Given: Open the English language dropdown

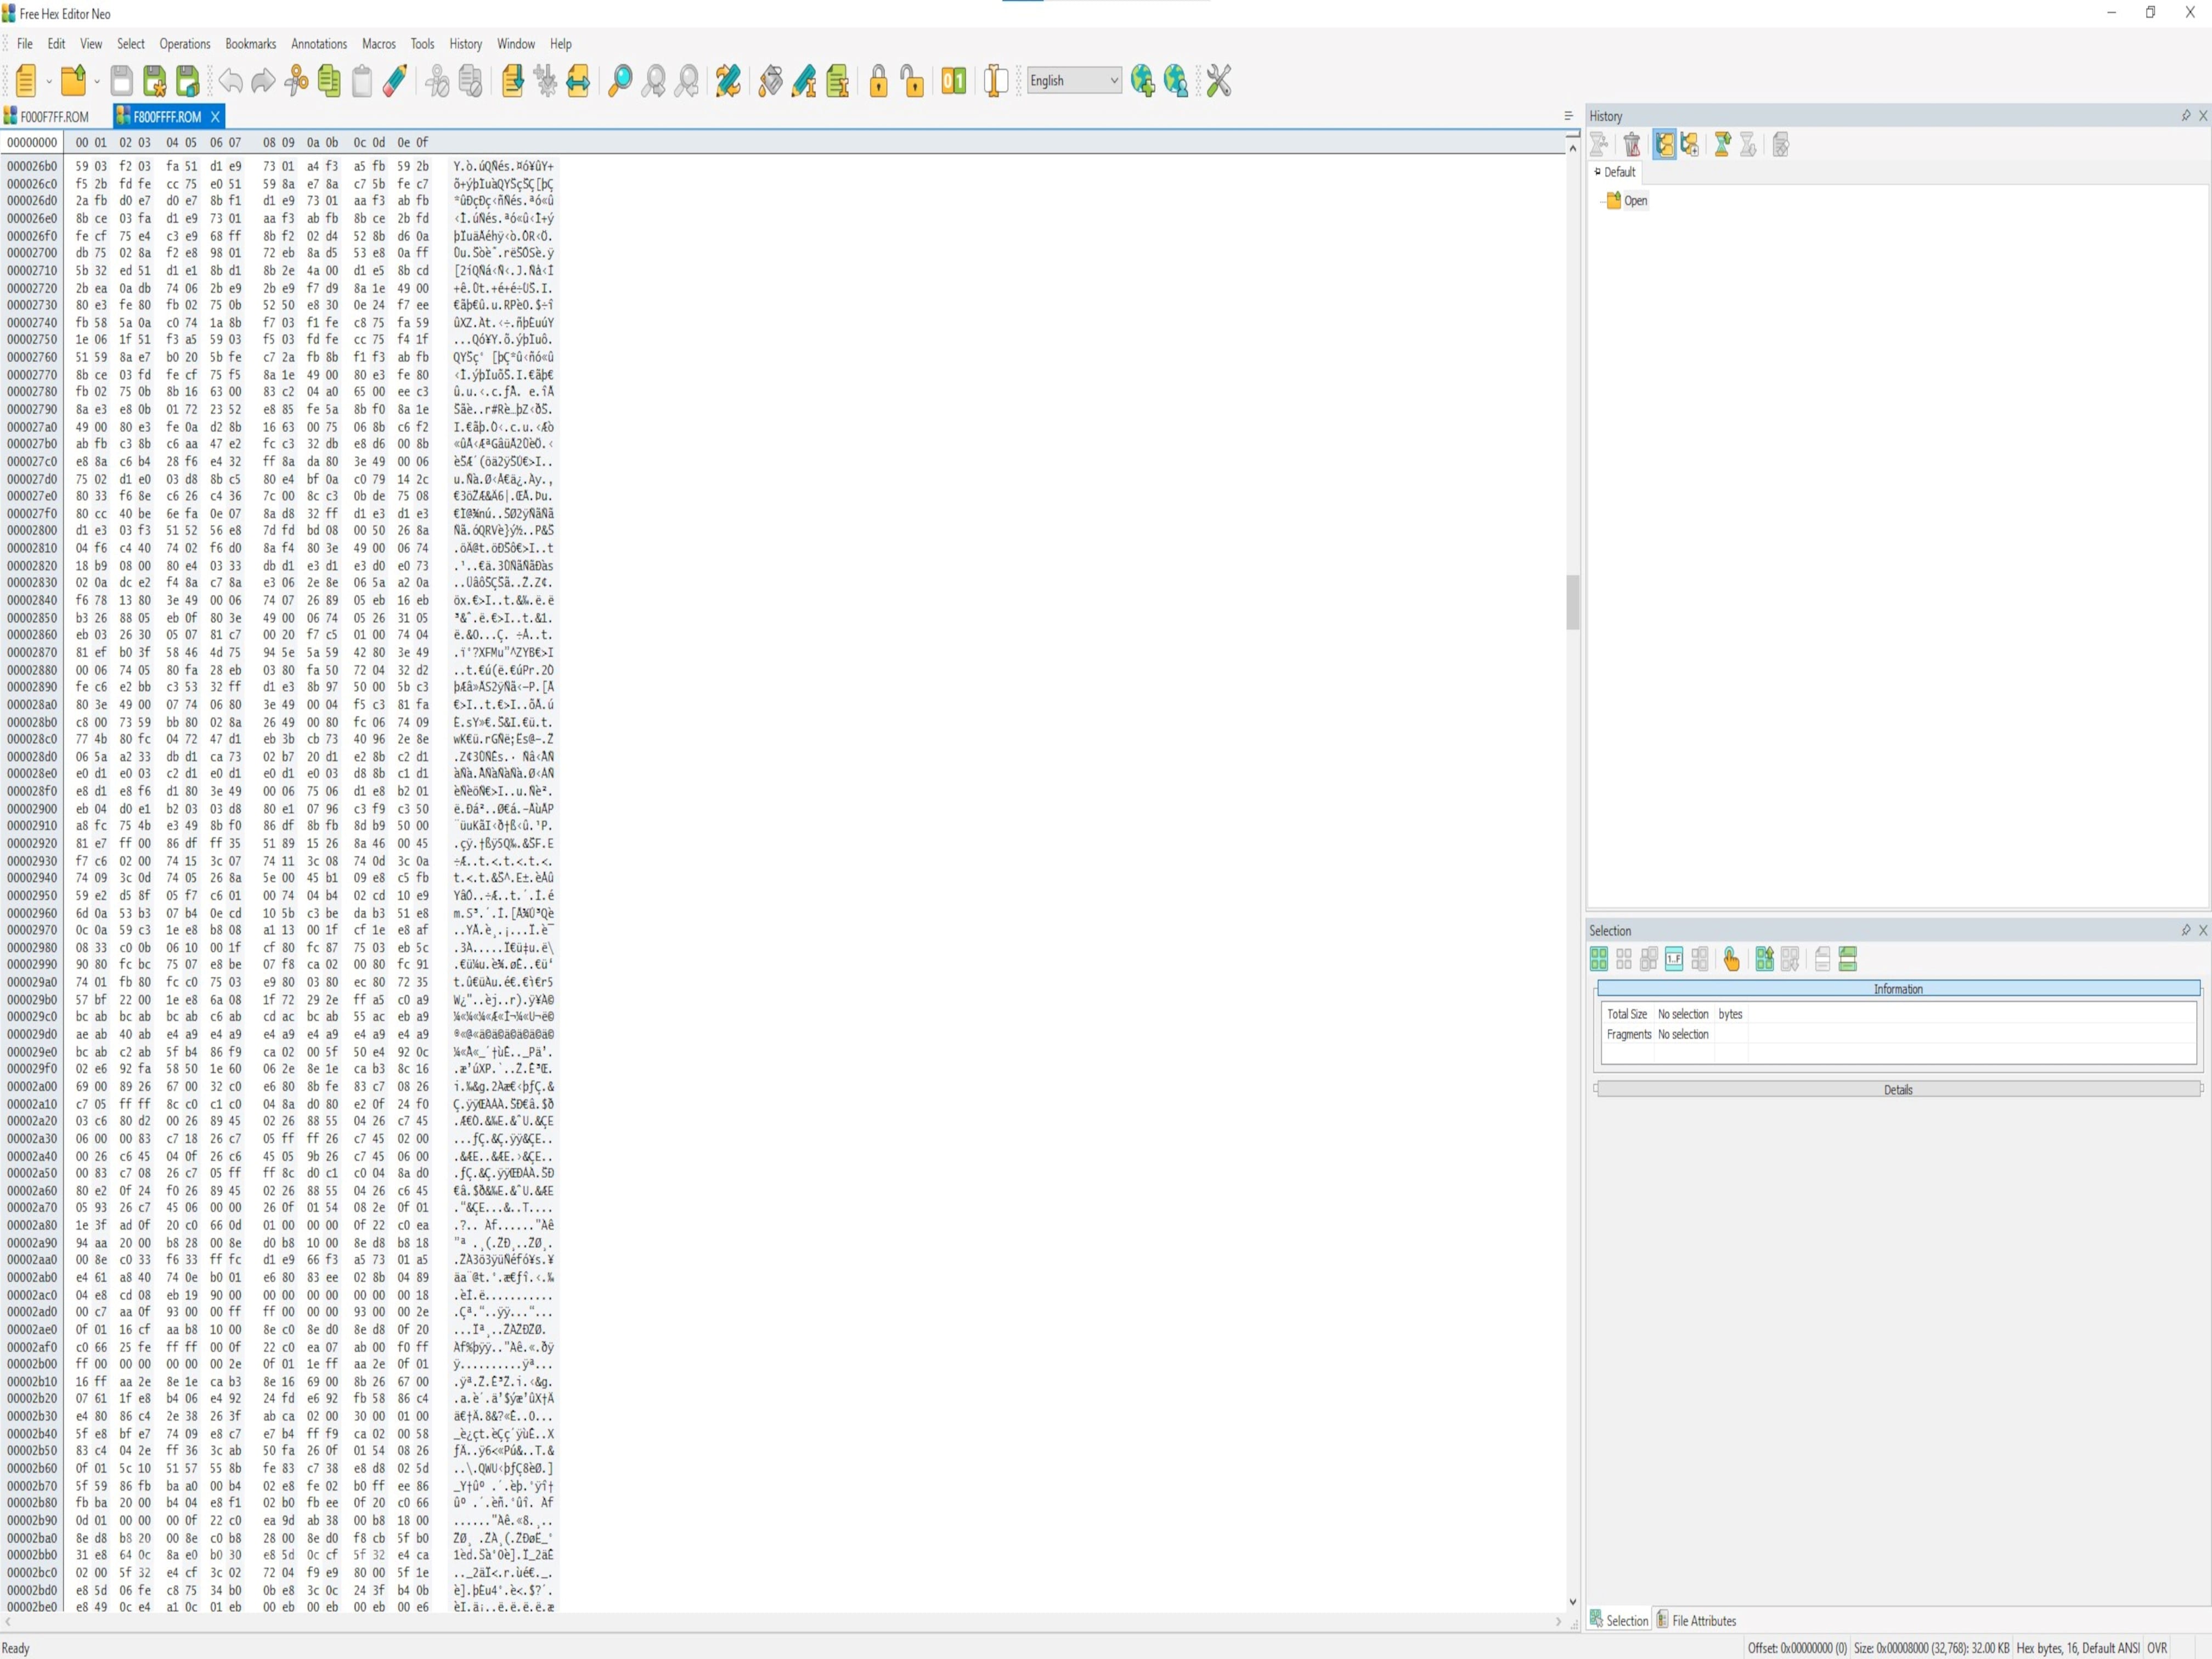Looking at the screenshot, I should click(x=1073, y=80).
